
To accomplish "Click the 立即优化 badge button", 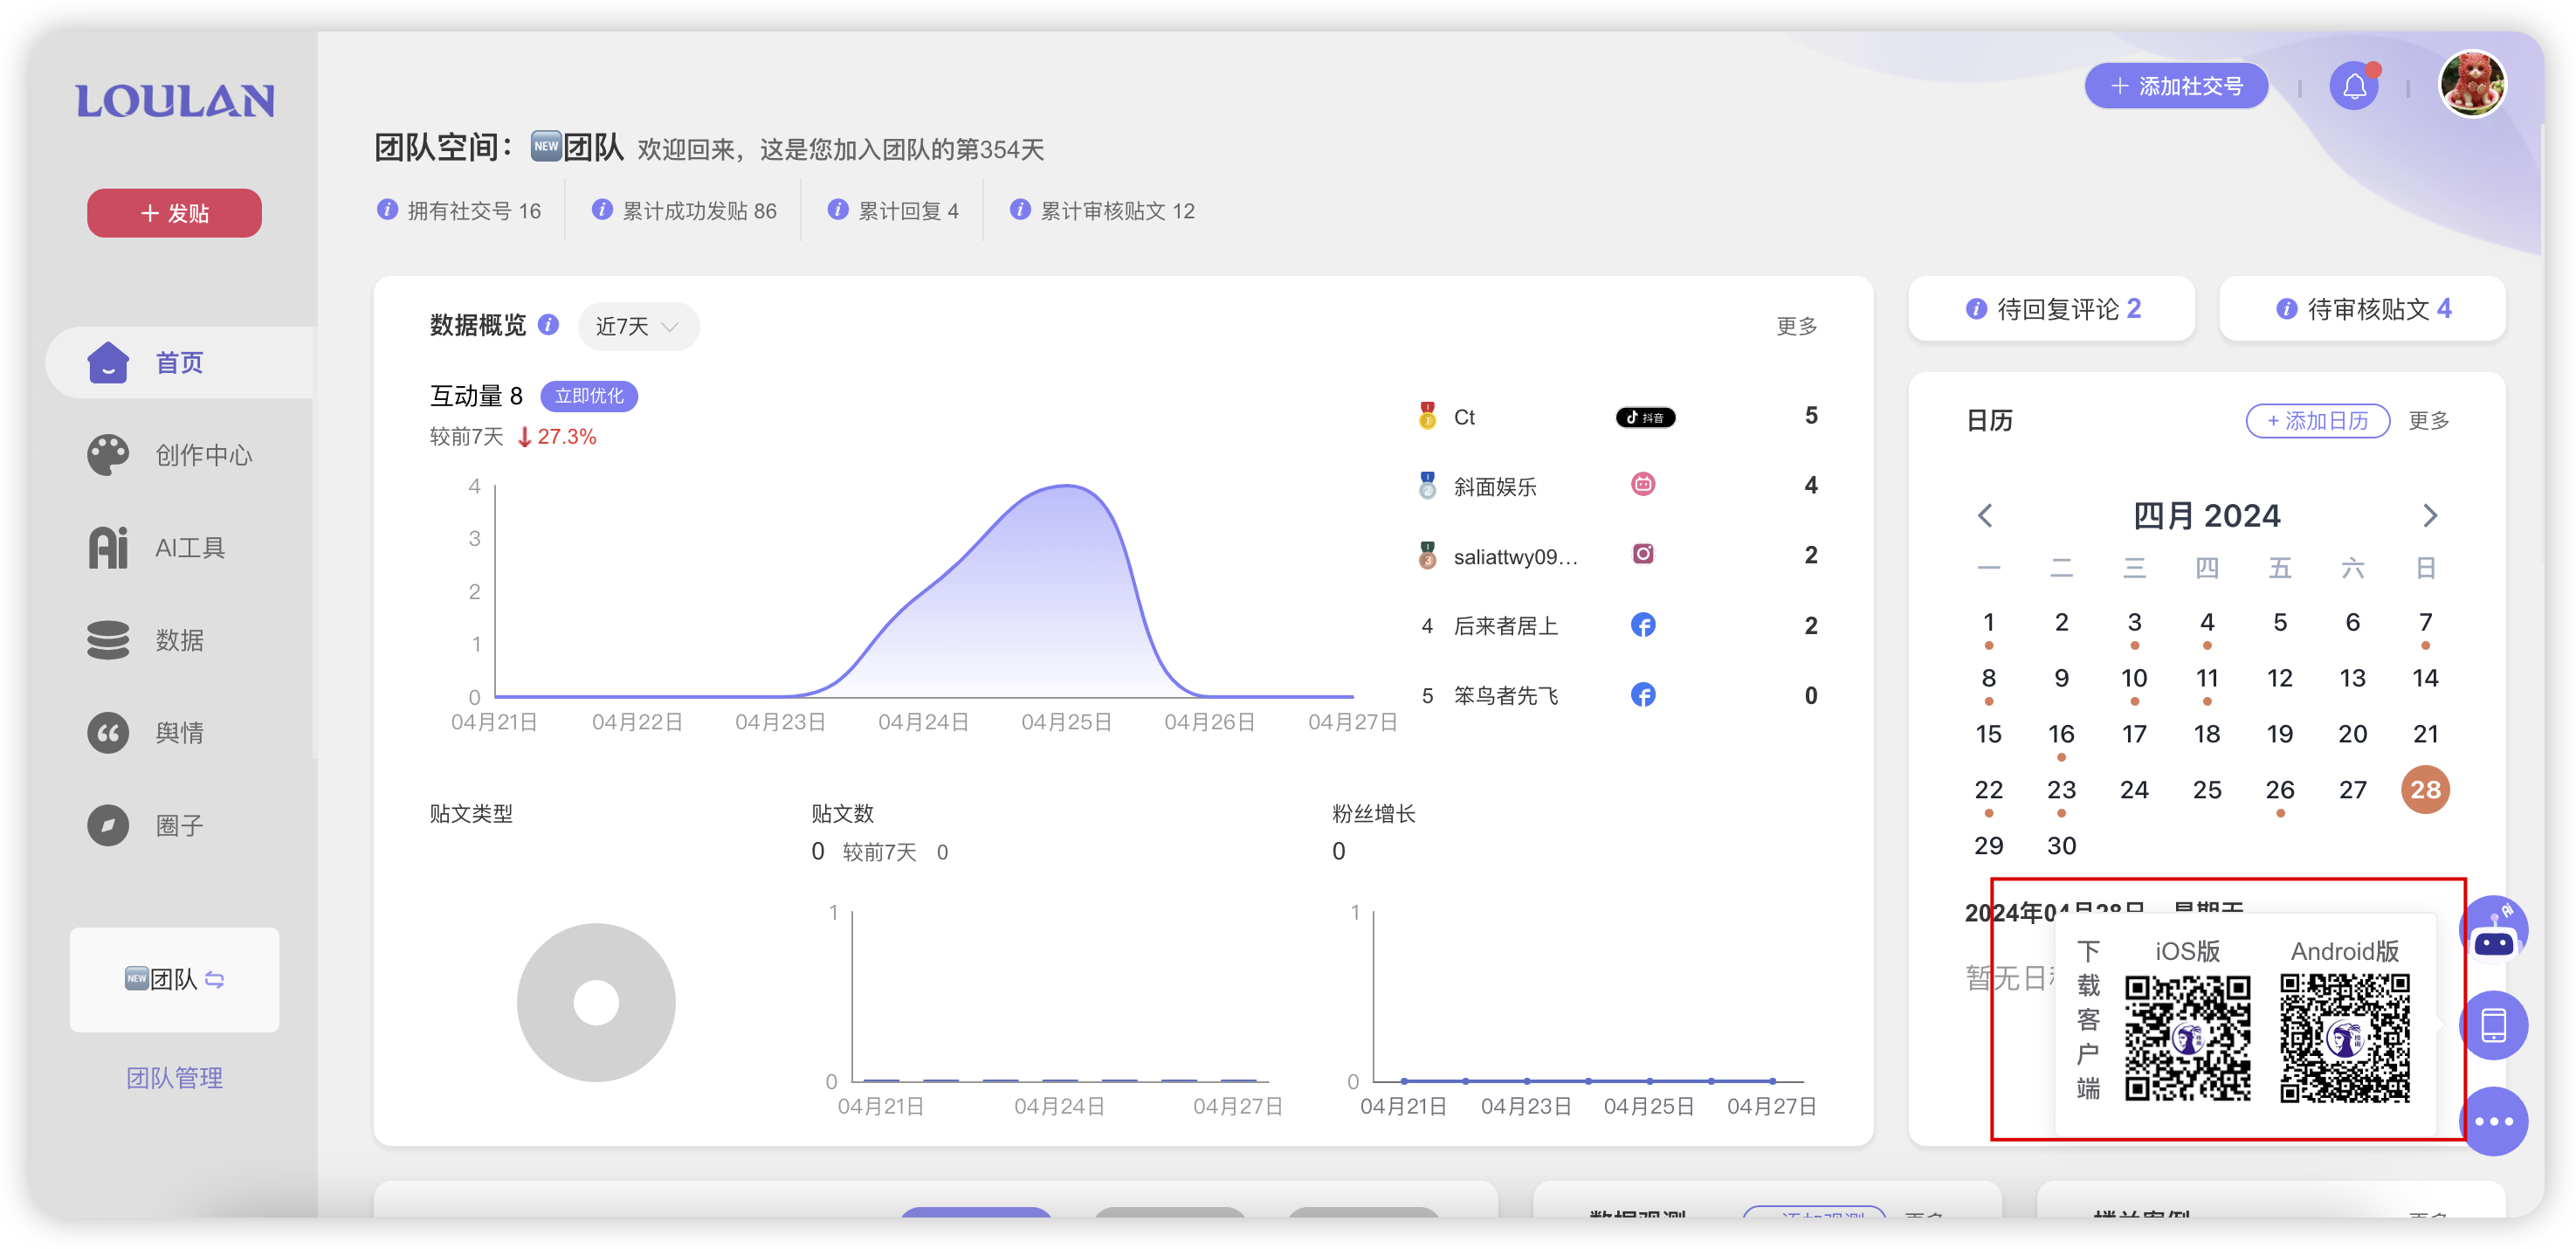I will (589, 396).
